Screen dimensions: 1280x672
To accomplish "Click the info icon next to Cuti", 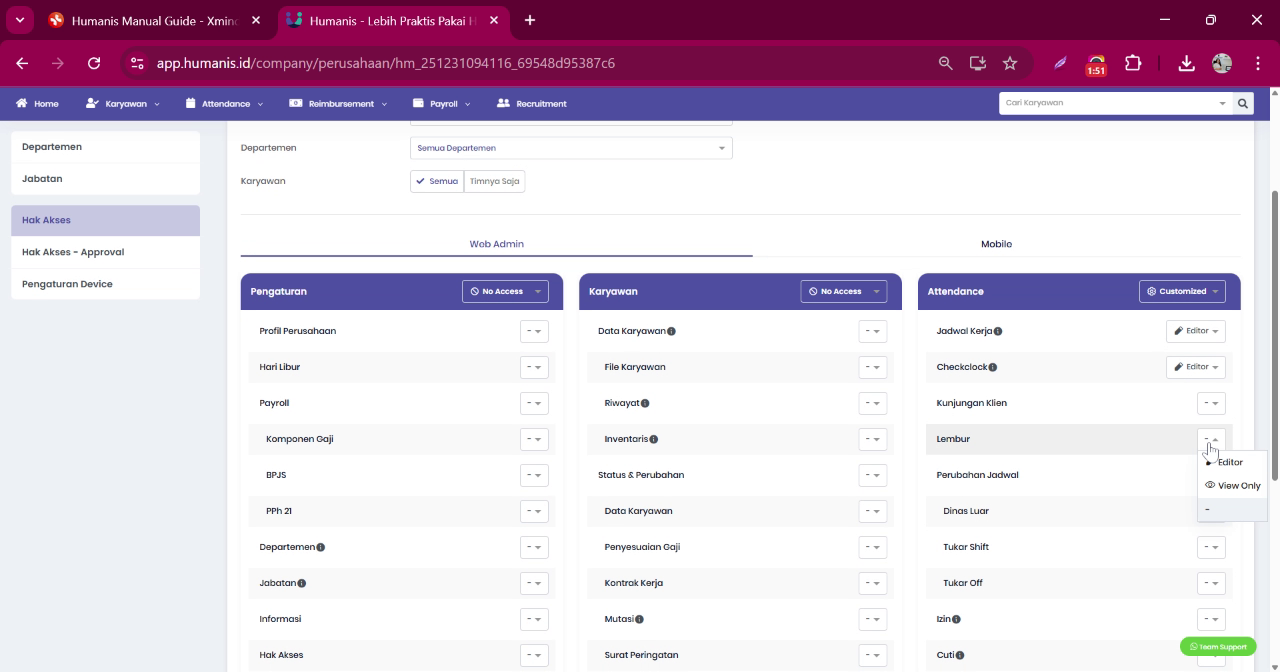I will (x=960, y=655).
